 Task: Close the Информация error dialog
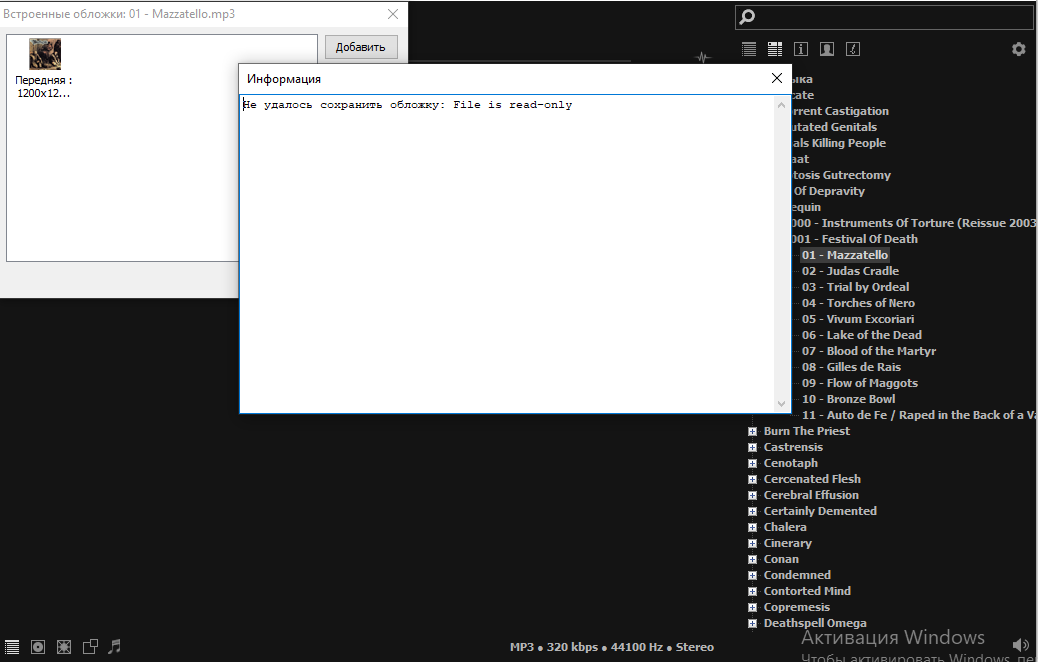777,78
